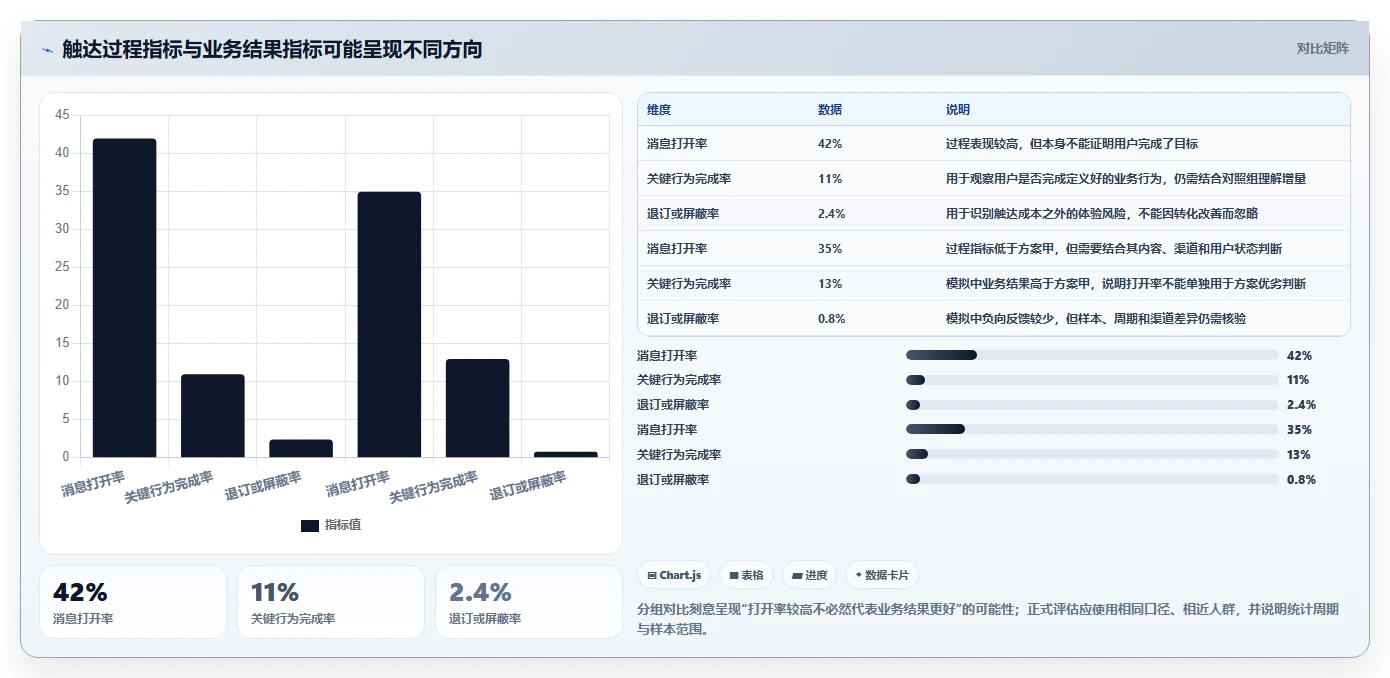Screen dimensions: 1390x678
Task: Click the 说明 column header
Action: point(958,109)
